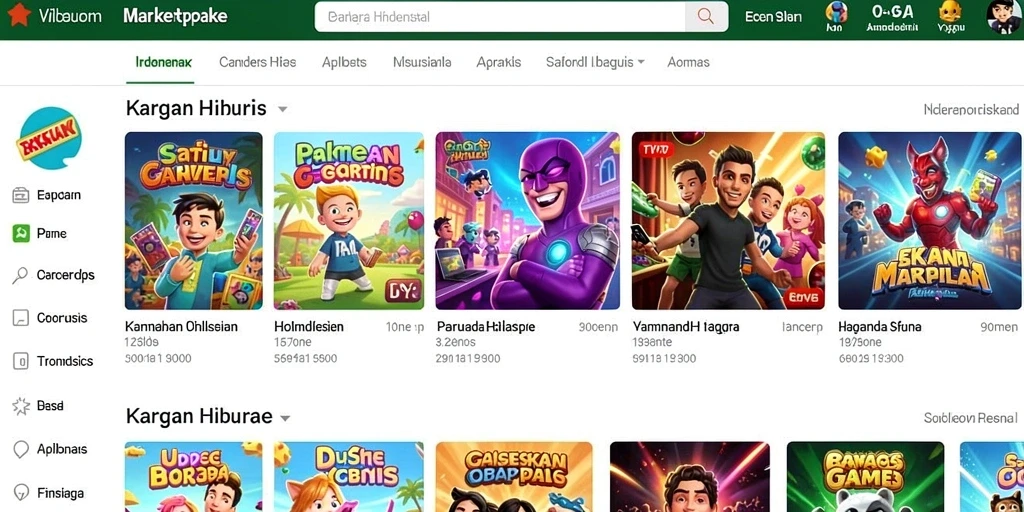Open the Safordl Ibaguis dropdown
The width and height of the screenshot is (1024, 512).
[x=595, y=62]
